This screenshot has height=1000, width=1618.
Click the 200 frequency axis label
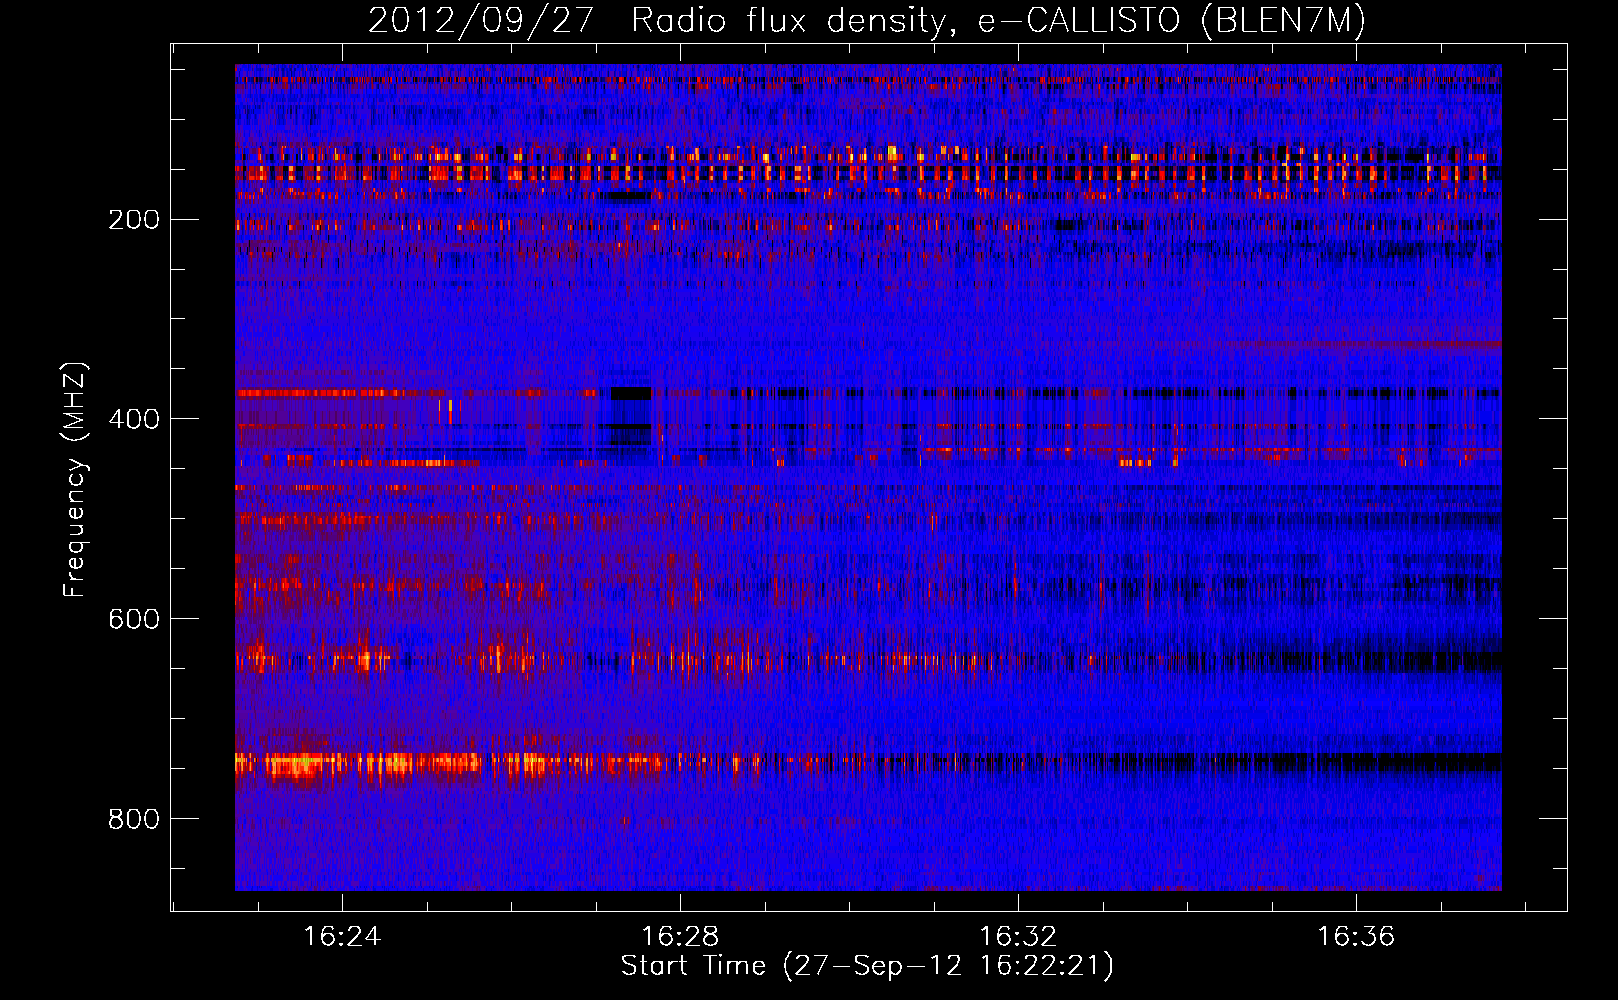tap(134, 220)
